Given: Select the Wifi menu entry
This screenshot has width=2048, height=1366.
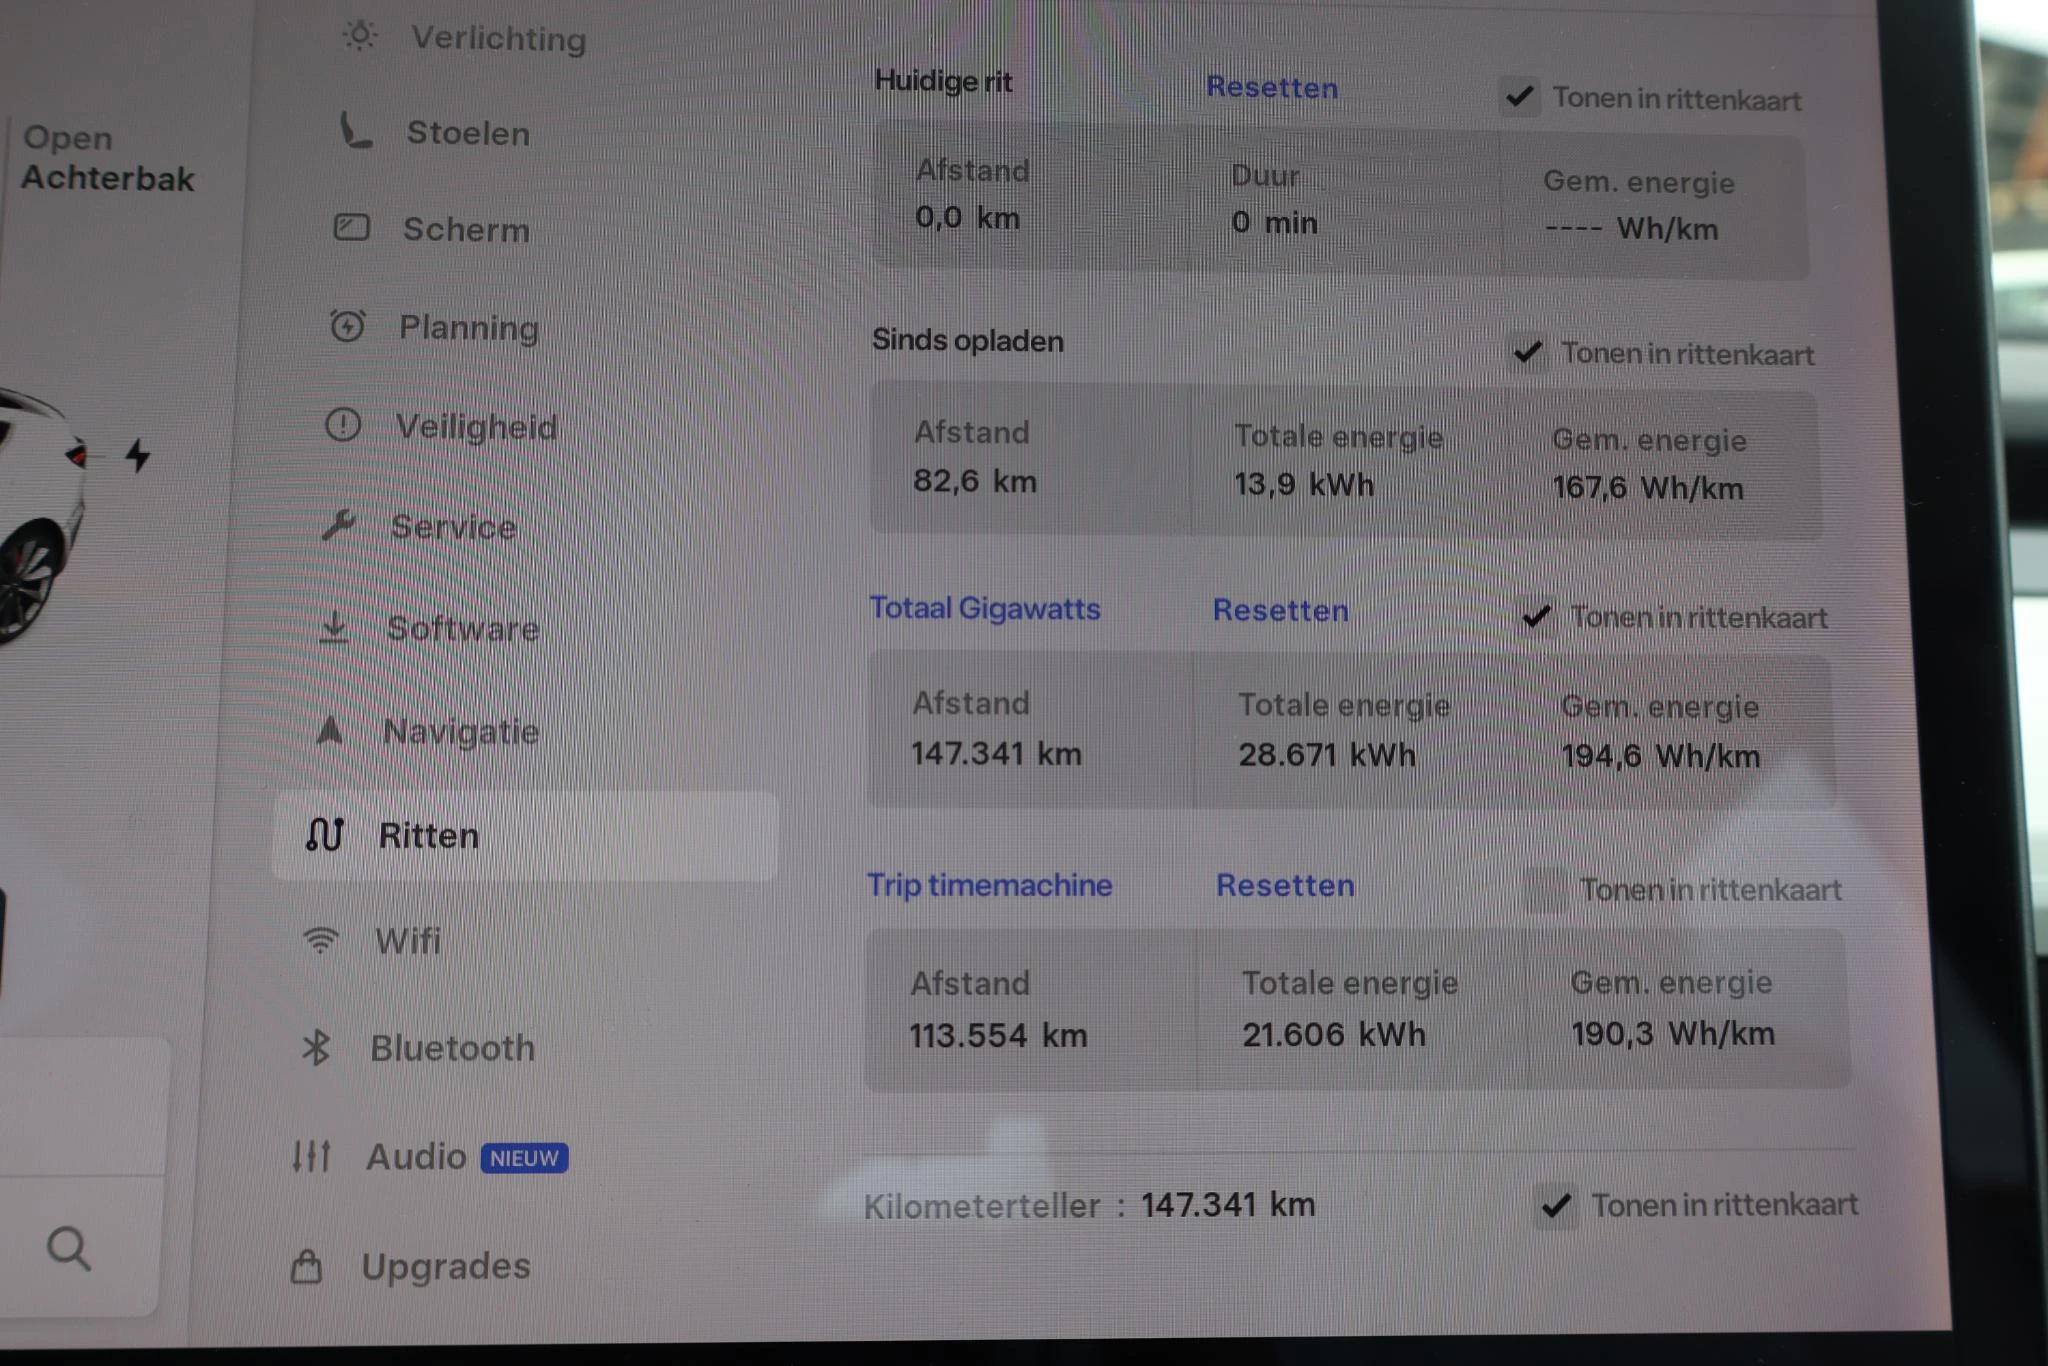Looking at the screenshot, I should coord(407,941).
